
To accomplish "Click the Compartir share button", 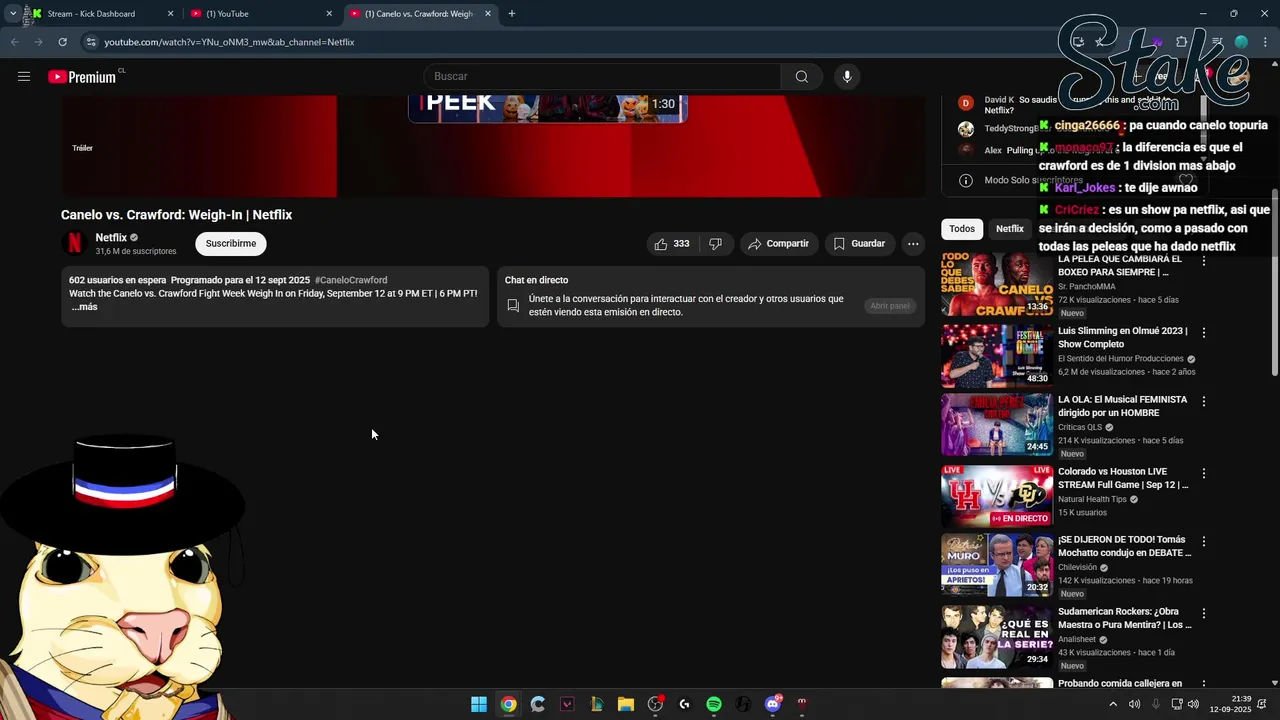I will 779,243.
